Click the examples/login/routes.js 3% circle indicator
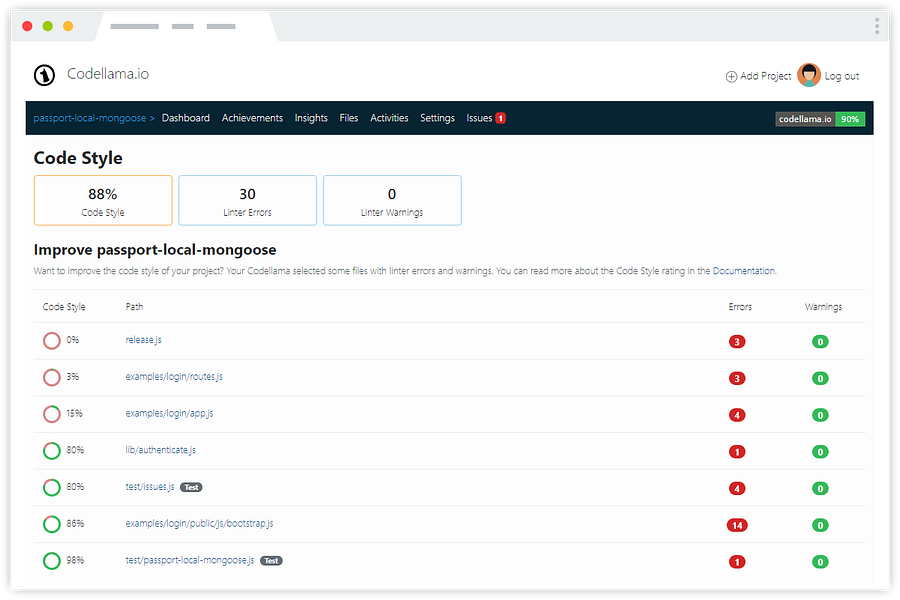Viewport: 900px width, 600px height. pyautogui.click(x=52, y=377)
